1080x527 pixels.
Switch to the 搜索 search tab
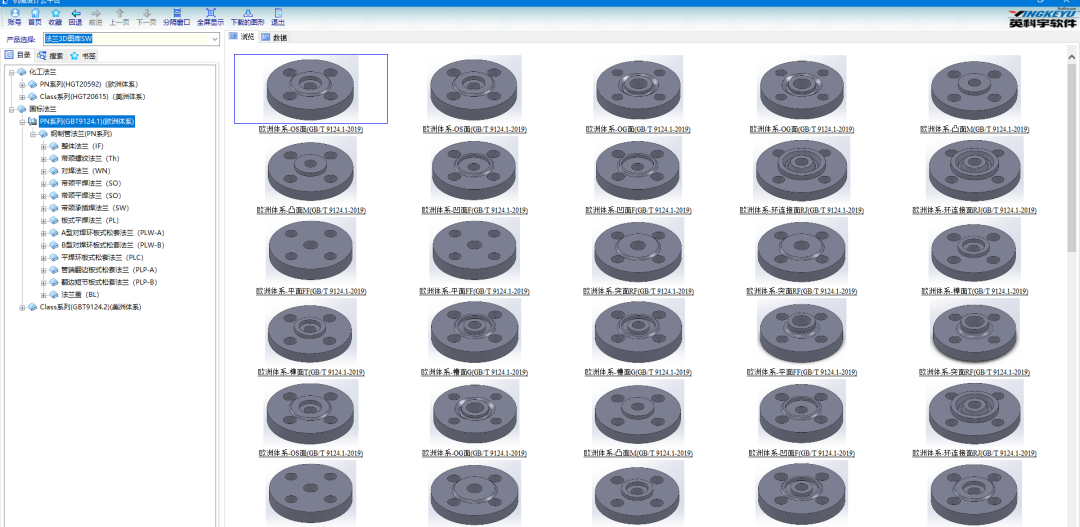click(51, 56)
